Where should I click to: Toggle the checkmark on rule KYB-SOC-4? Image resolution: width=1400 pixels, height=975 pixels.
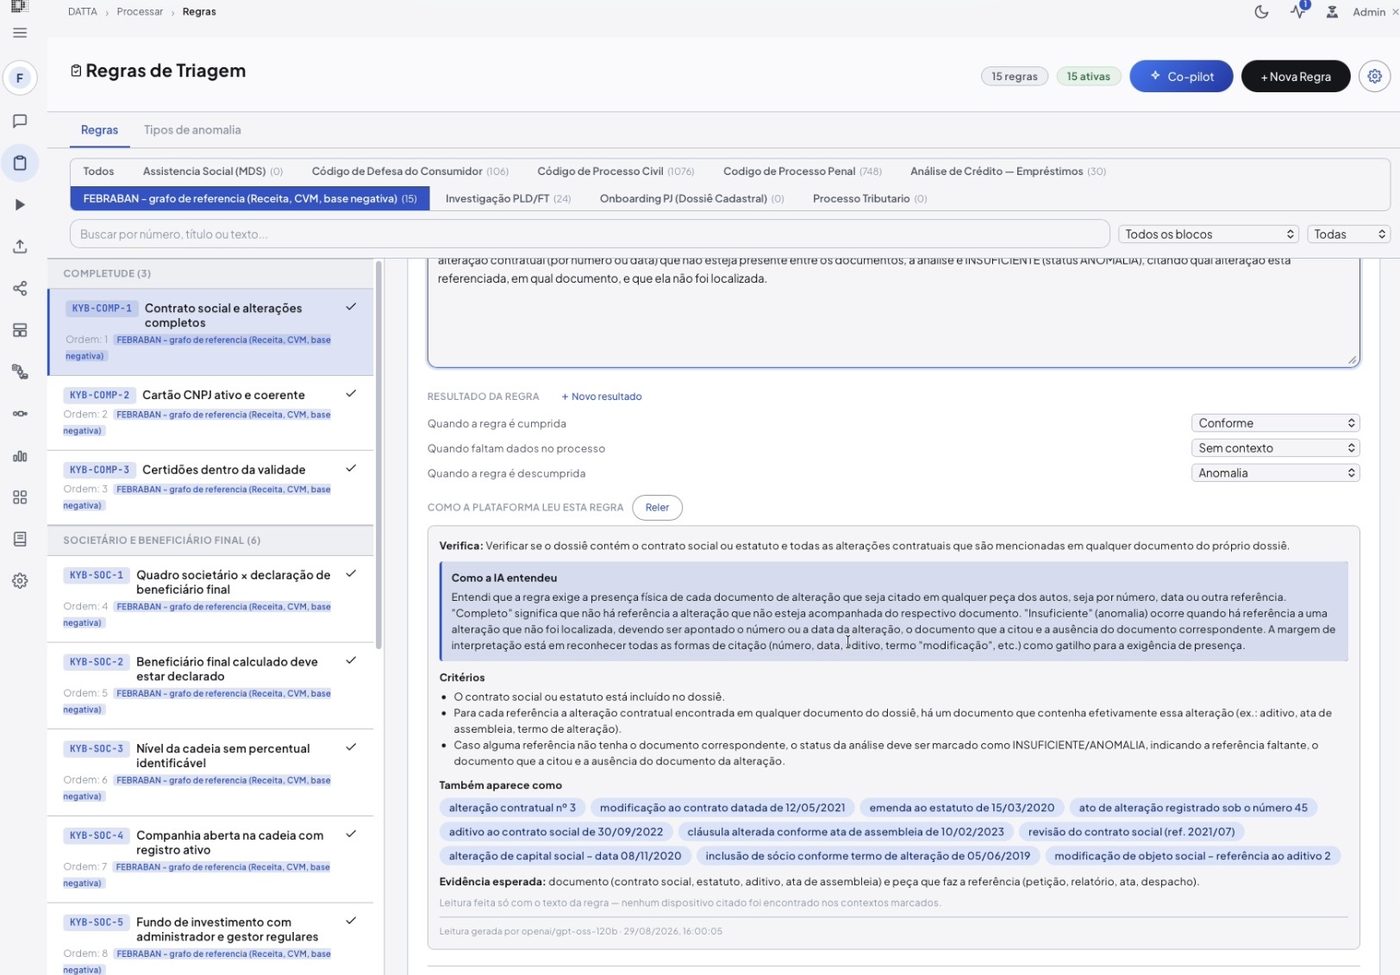click(351, 834)
